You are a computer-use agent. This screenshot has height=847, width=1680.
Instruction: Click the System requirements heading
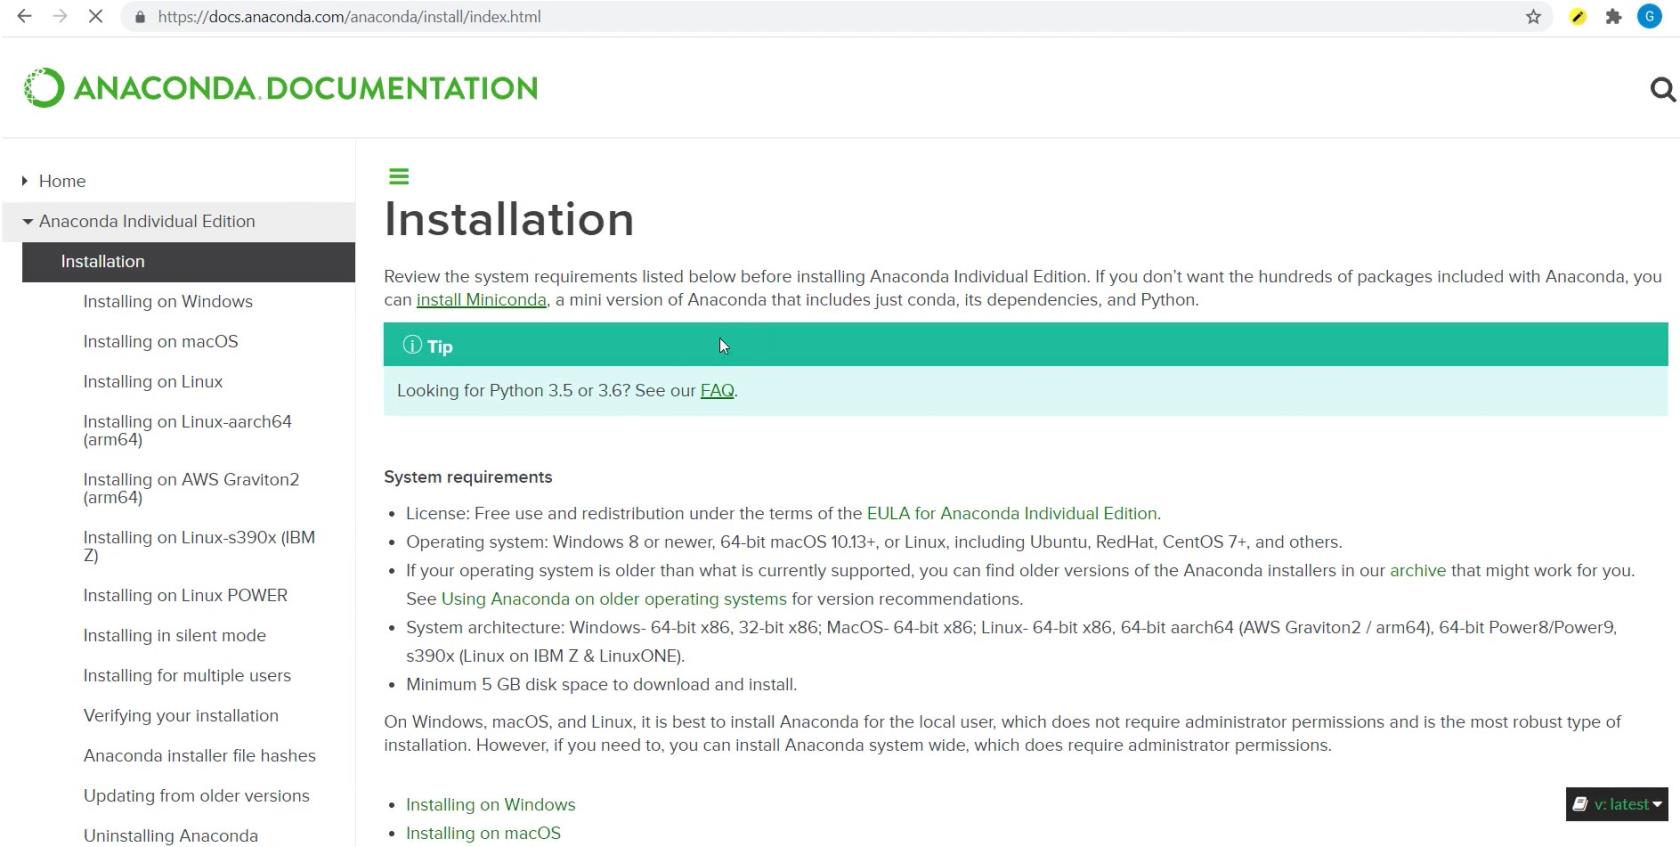coord(468,477)
